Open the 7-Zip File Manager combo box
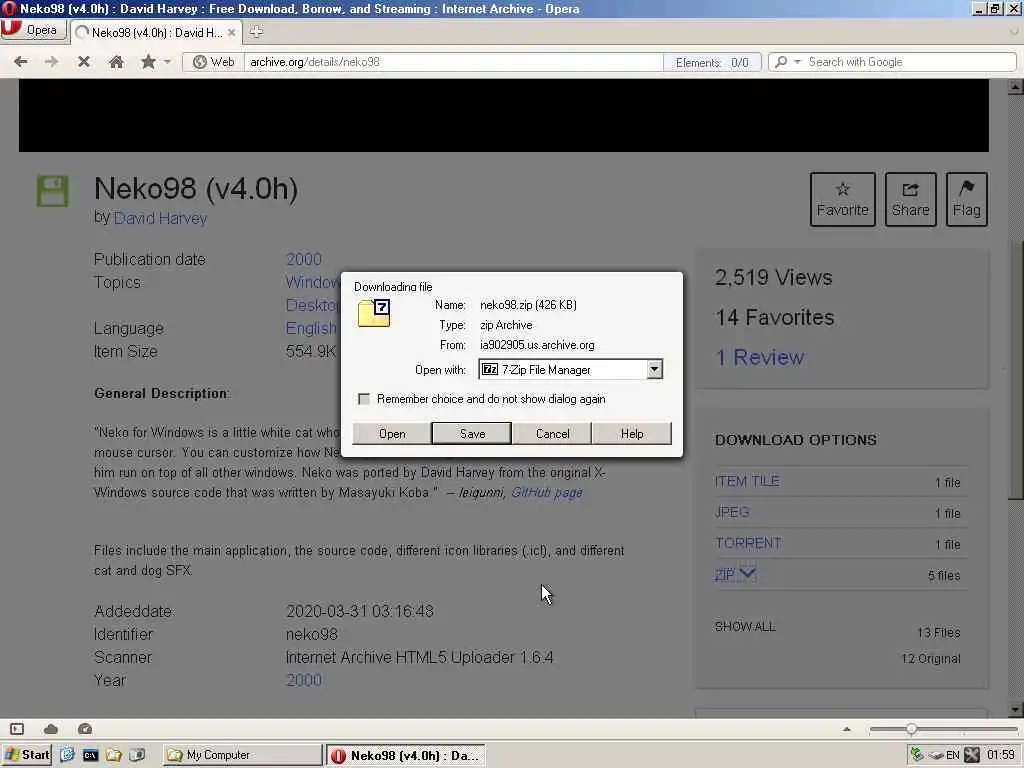This screenshot has height=768, width=1024. click(571, 370)
